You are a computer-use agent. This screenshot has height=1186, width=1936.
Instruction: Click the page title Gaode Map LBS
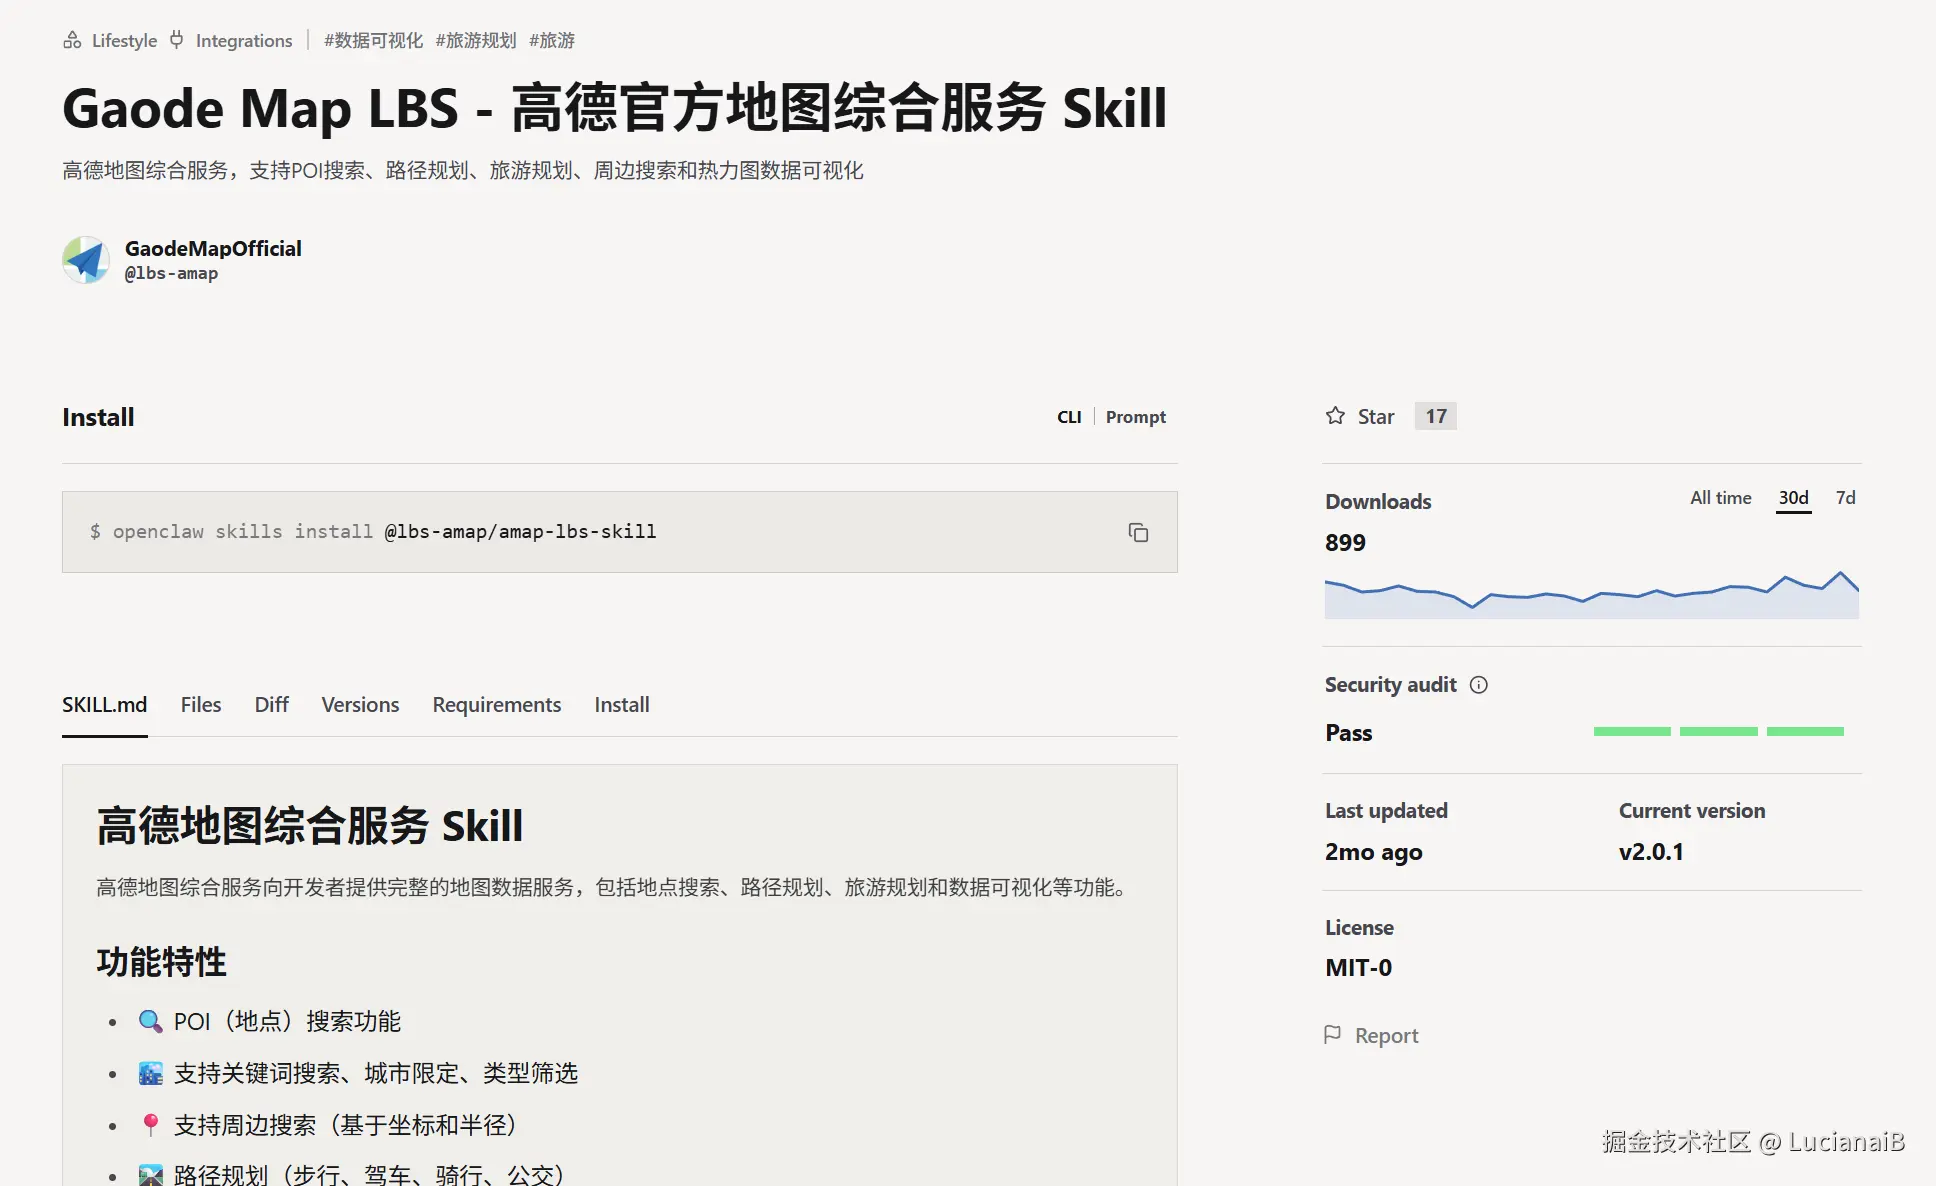pos(614,108)
